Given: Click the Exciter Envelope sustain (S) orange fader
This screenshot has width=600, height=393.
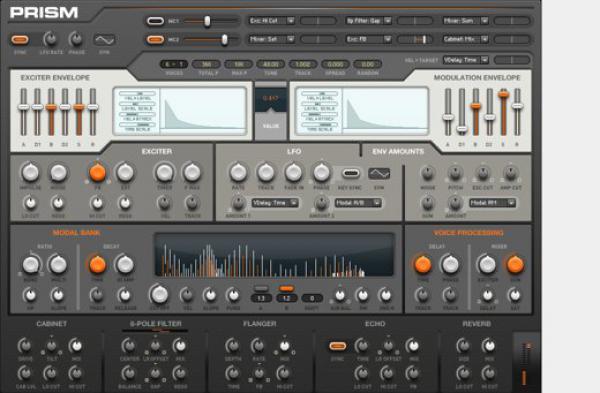Looking at the screenshot, I should [79, 107].
